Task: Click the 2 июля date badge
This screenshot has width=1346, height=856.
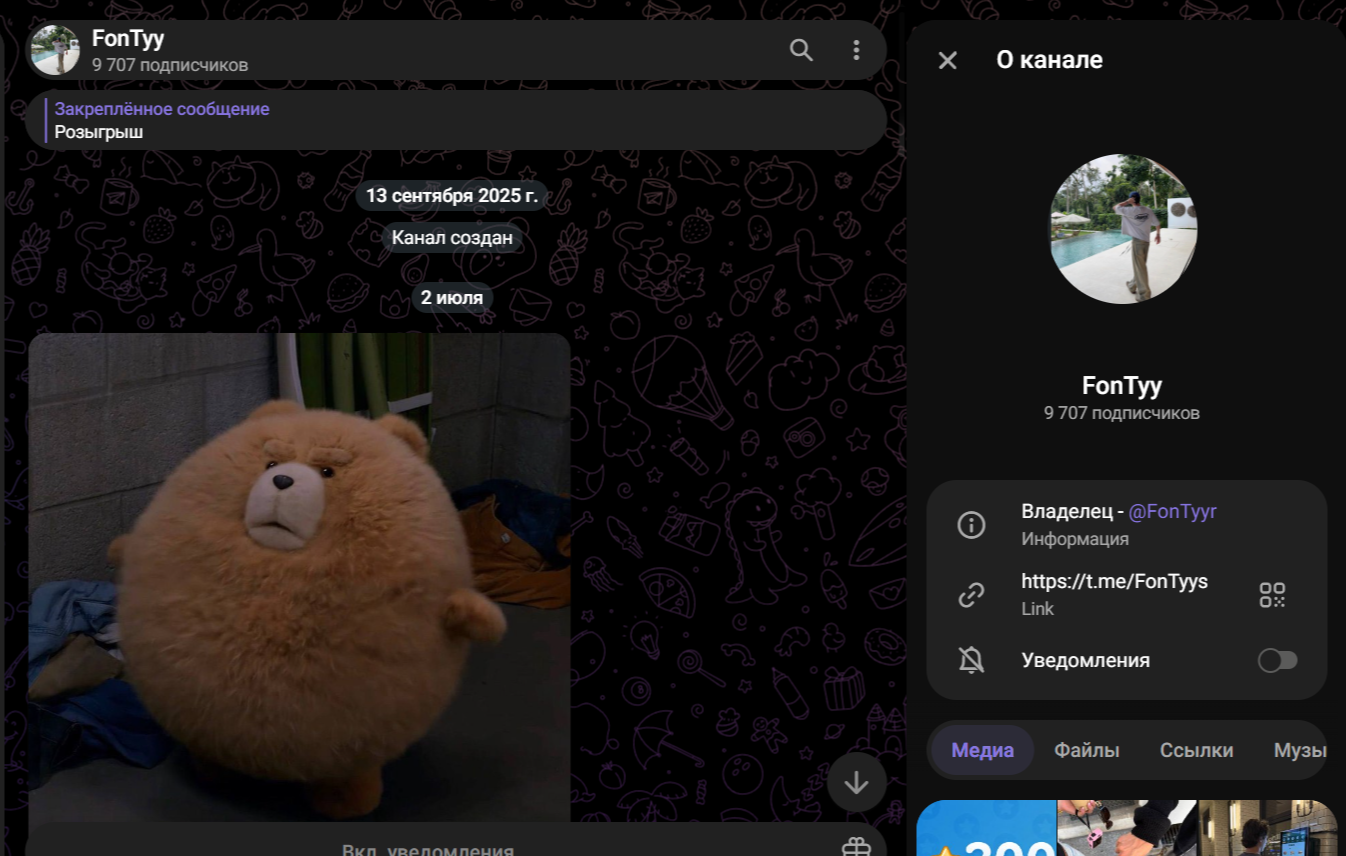Action: point(452,297)
